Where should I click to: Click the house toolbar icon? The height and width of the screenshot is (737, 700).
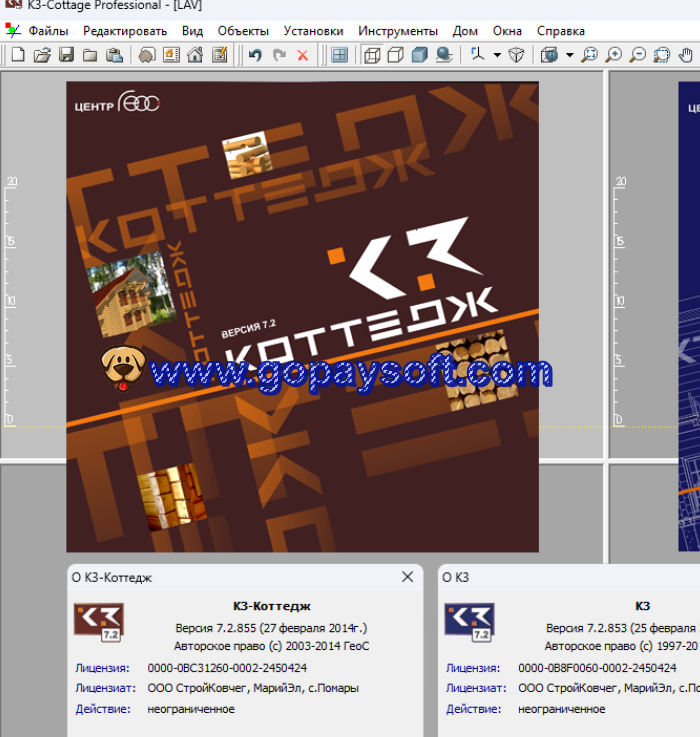click(195, 55)
